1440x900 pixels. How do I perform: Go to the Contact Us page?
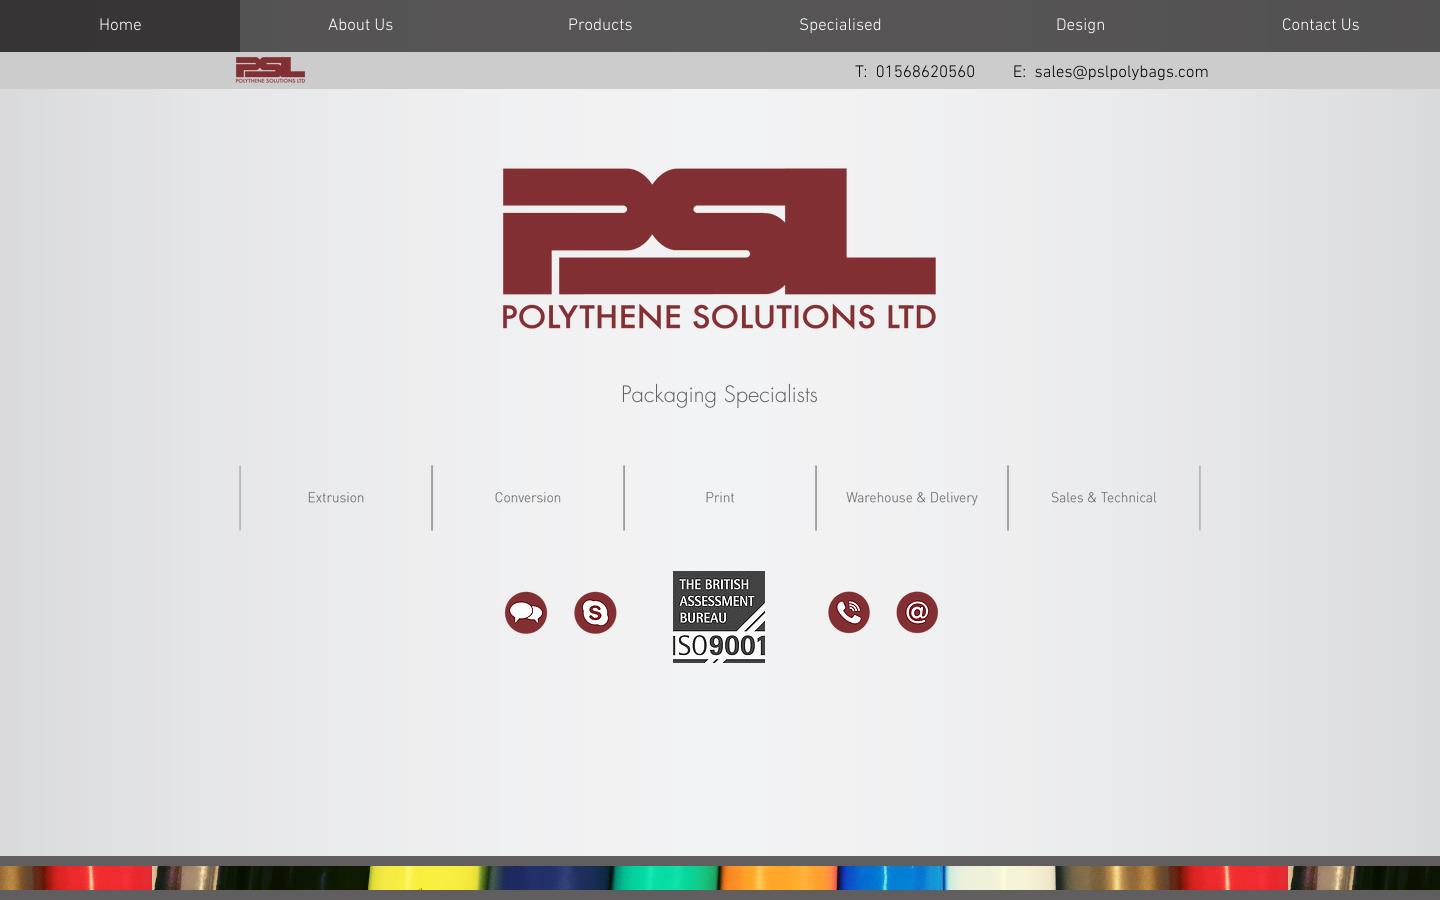pyautogui.click(x=1320, y=25)
